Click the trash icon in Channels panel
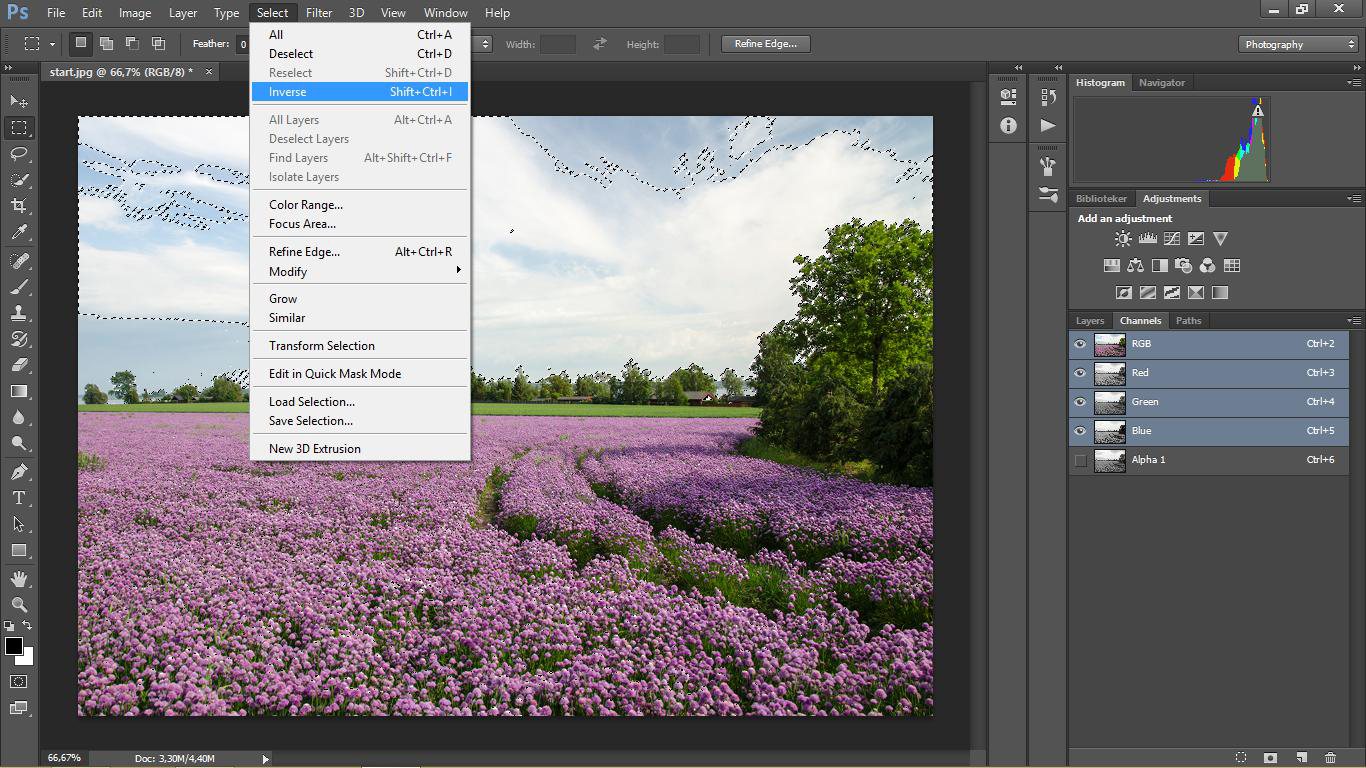This screenshot has height=768, width=1366. click(x=1330, y=758)
